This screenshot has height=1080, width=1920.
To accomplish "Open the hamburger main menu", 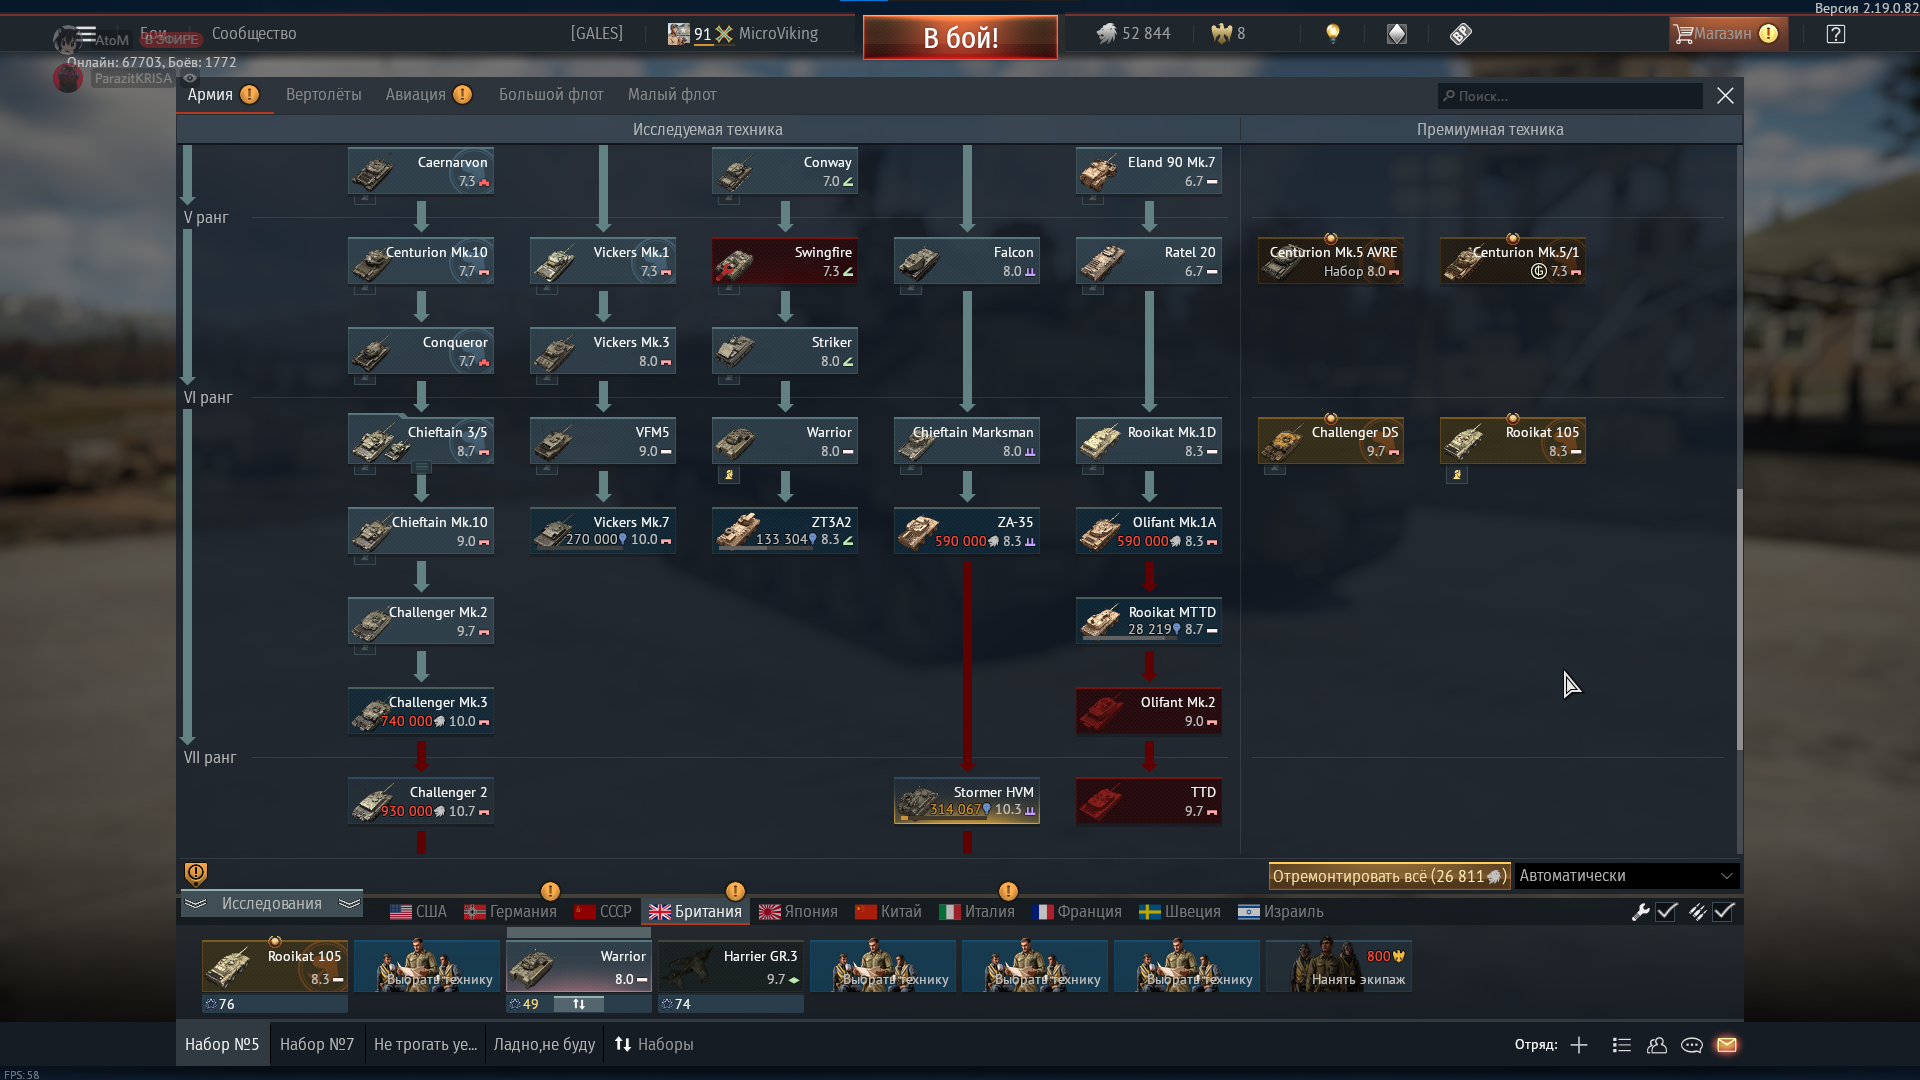I will point(86,33).
